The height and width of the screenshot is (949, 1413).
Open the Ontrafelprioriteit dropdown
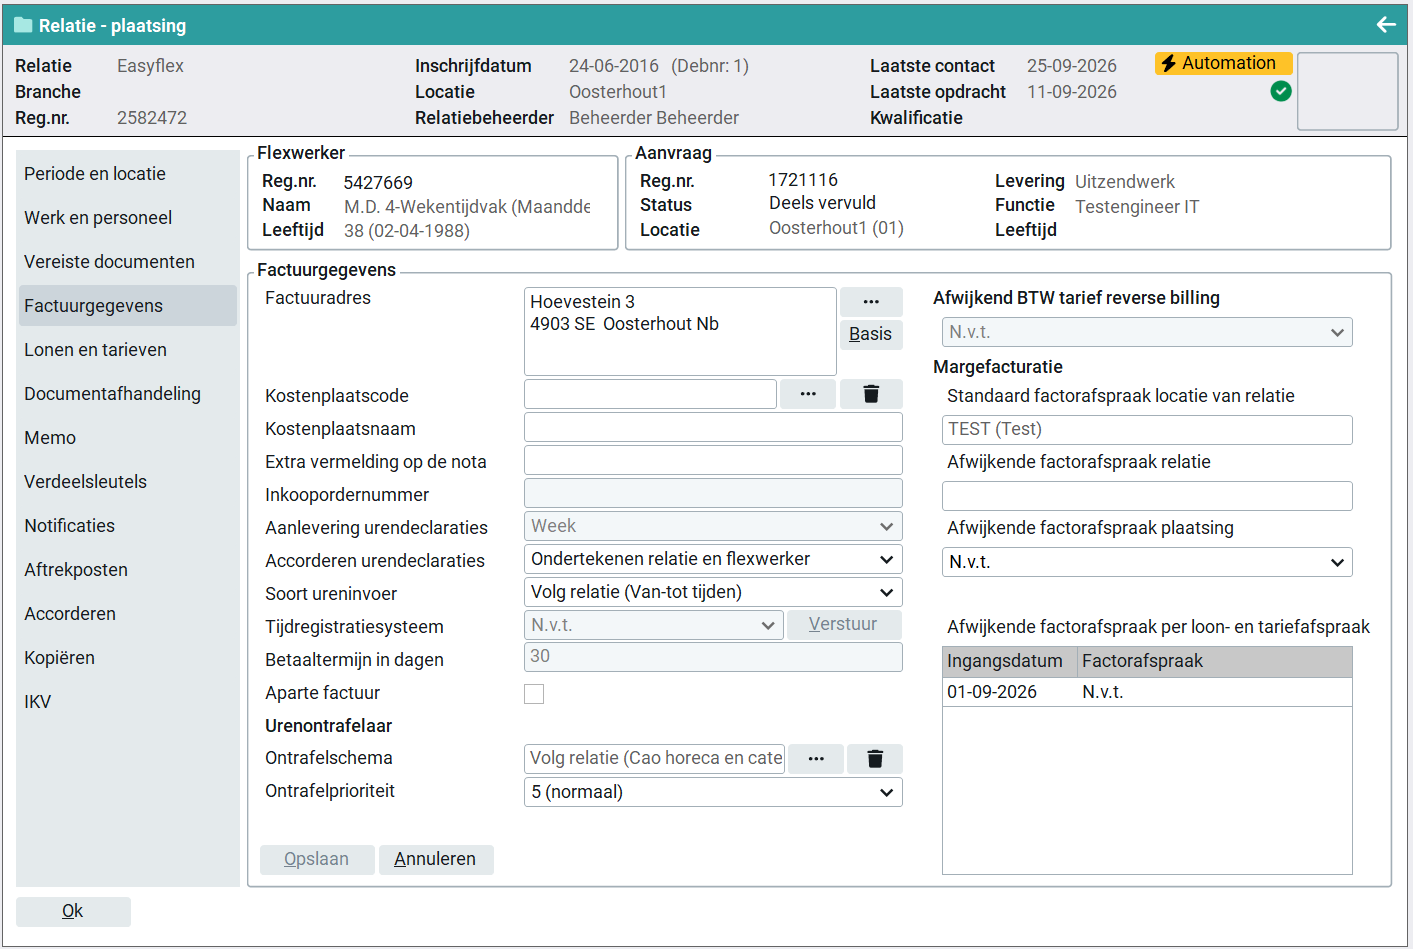(713, 792)
